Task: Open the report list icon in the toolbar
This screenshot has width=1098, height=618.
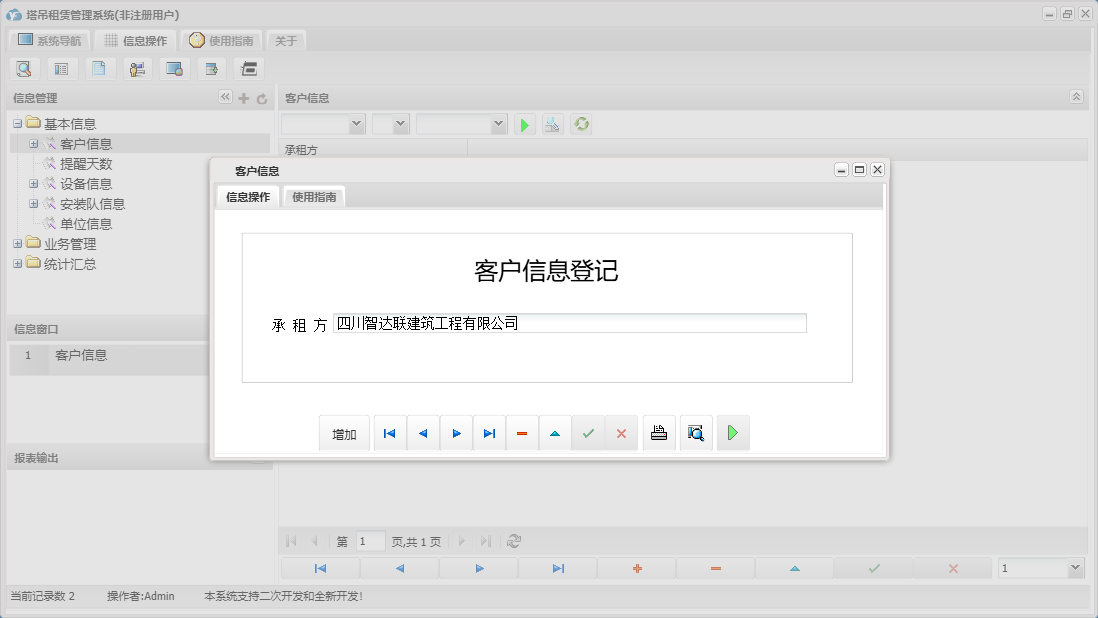Action: [x=61, y=68]
